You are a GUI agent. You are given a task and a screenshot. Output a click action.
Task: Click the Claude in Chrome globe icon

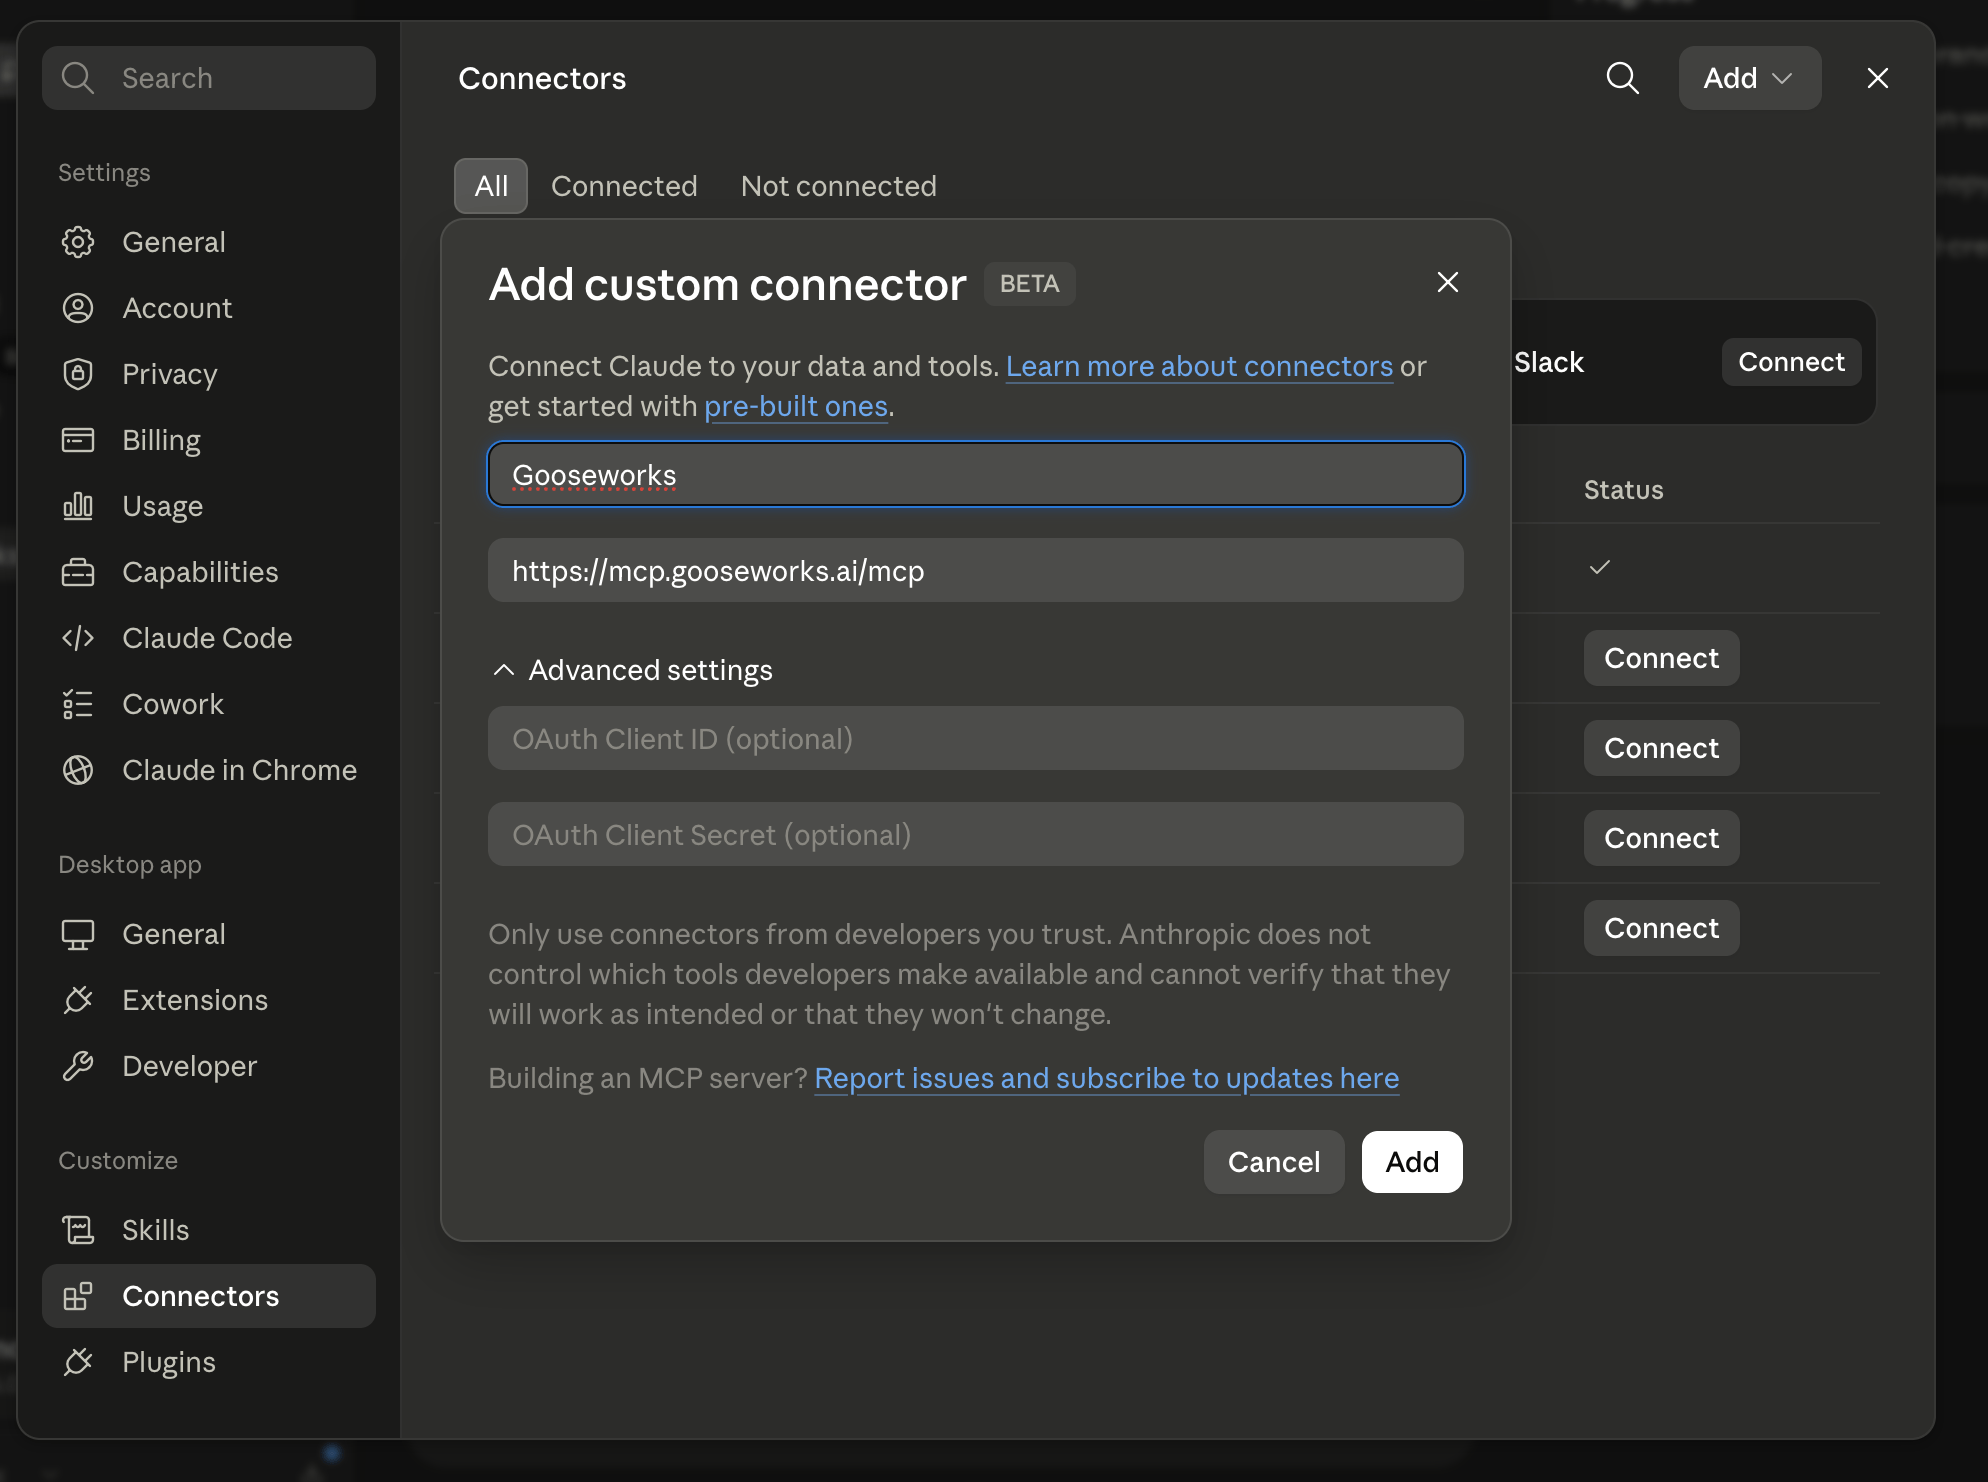tap(78, 770)
